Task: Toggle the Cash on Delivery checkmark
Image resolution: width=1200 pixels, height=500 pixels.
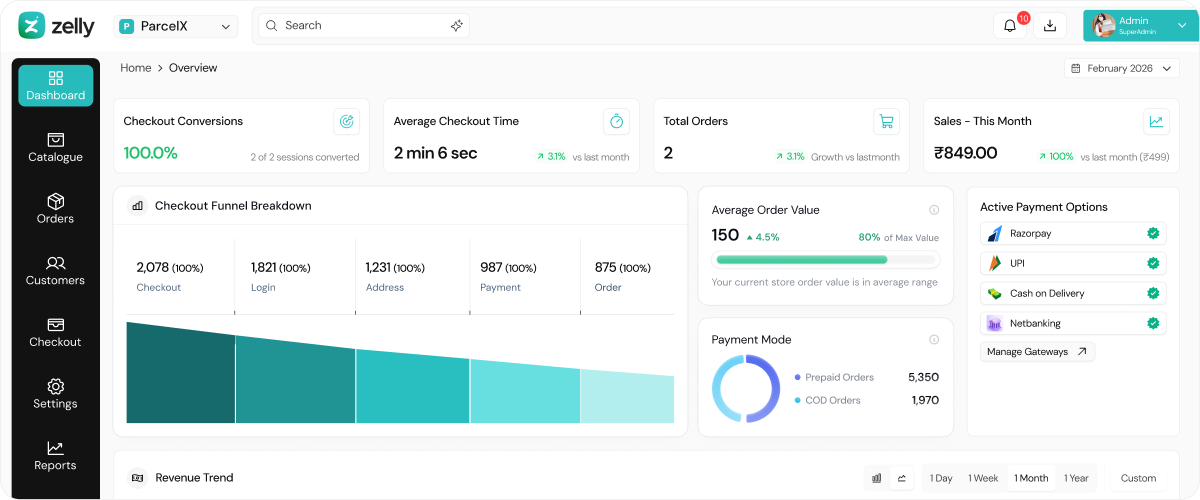Action: click(1153, 294)
